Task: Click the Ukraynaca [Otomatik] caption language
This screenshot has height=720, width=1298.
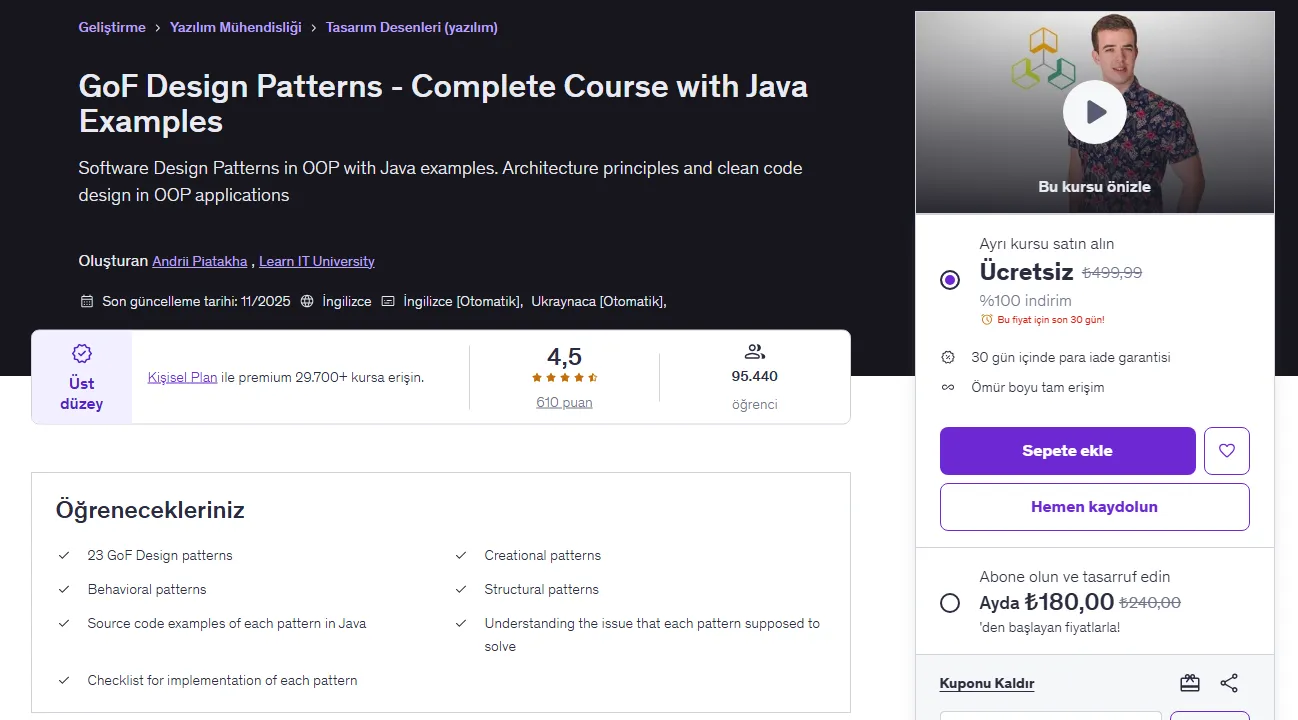Action: (x=599, y=301)
